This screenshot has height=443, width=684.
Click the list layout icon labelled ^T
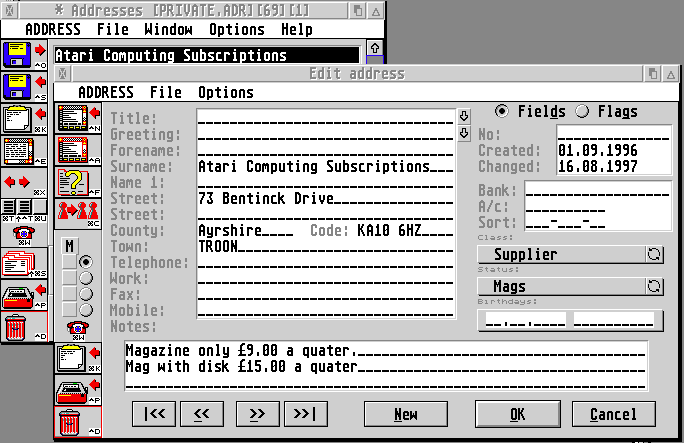(x=24, y=209)
